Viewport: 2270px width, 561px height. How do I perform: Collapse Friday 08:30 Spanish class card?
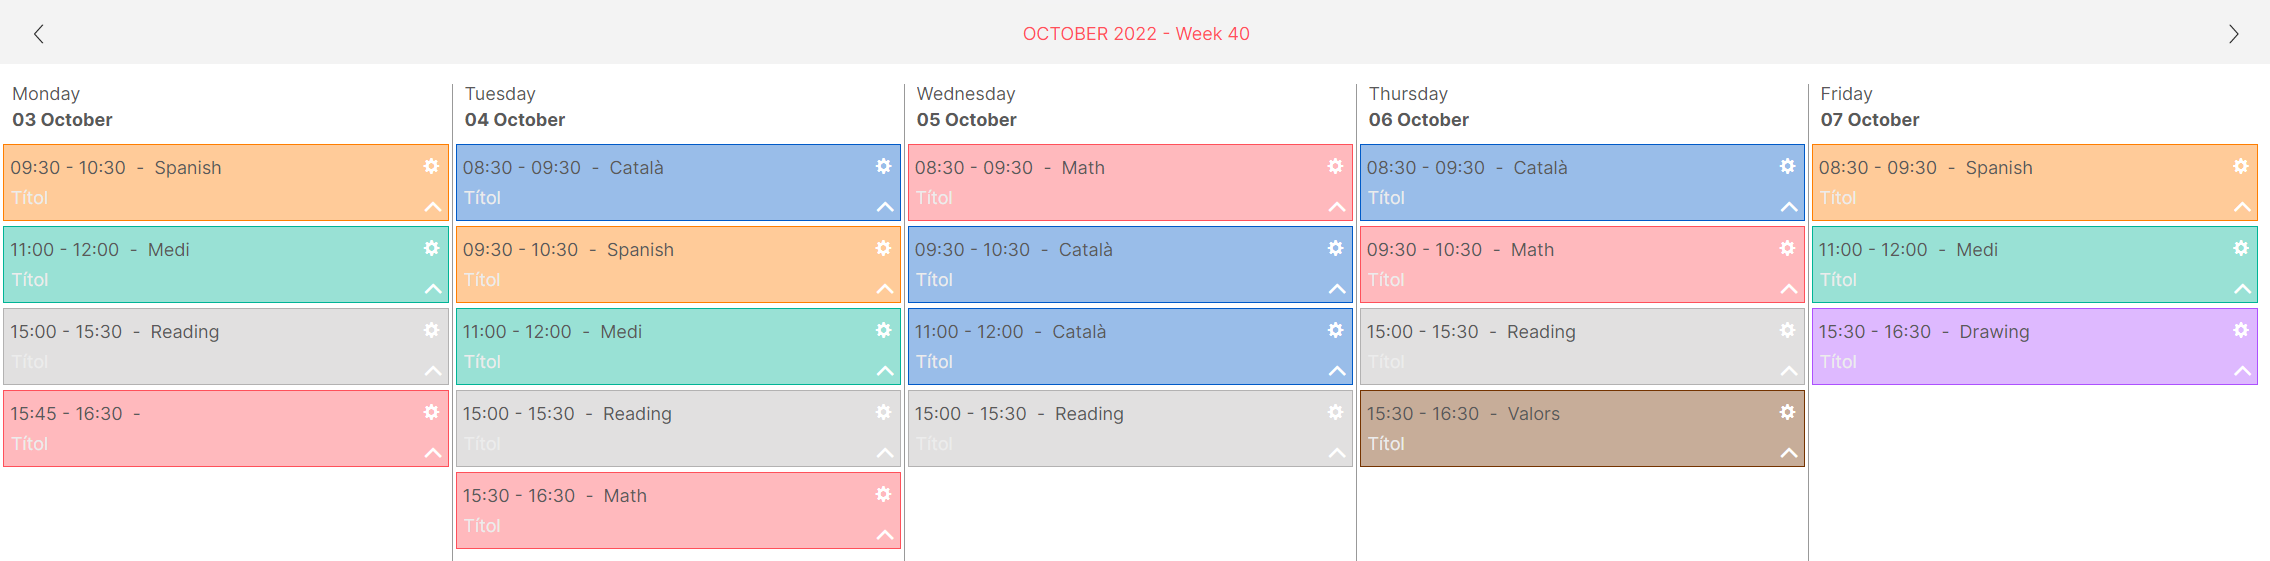click(2242, 207)
